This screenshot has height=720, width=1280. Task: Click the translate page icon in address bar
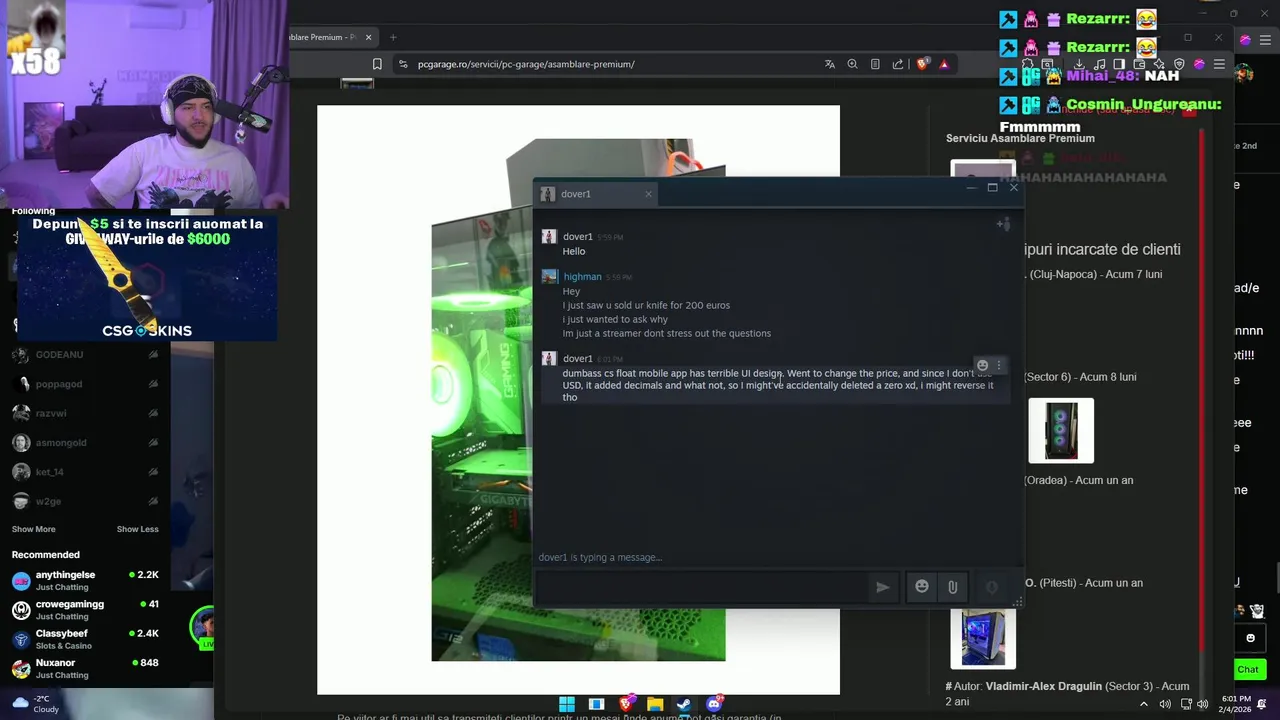[x=830, y=64]
